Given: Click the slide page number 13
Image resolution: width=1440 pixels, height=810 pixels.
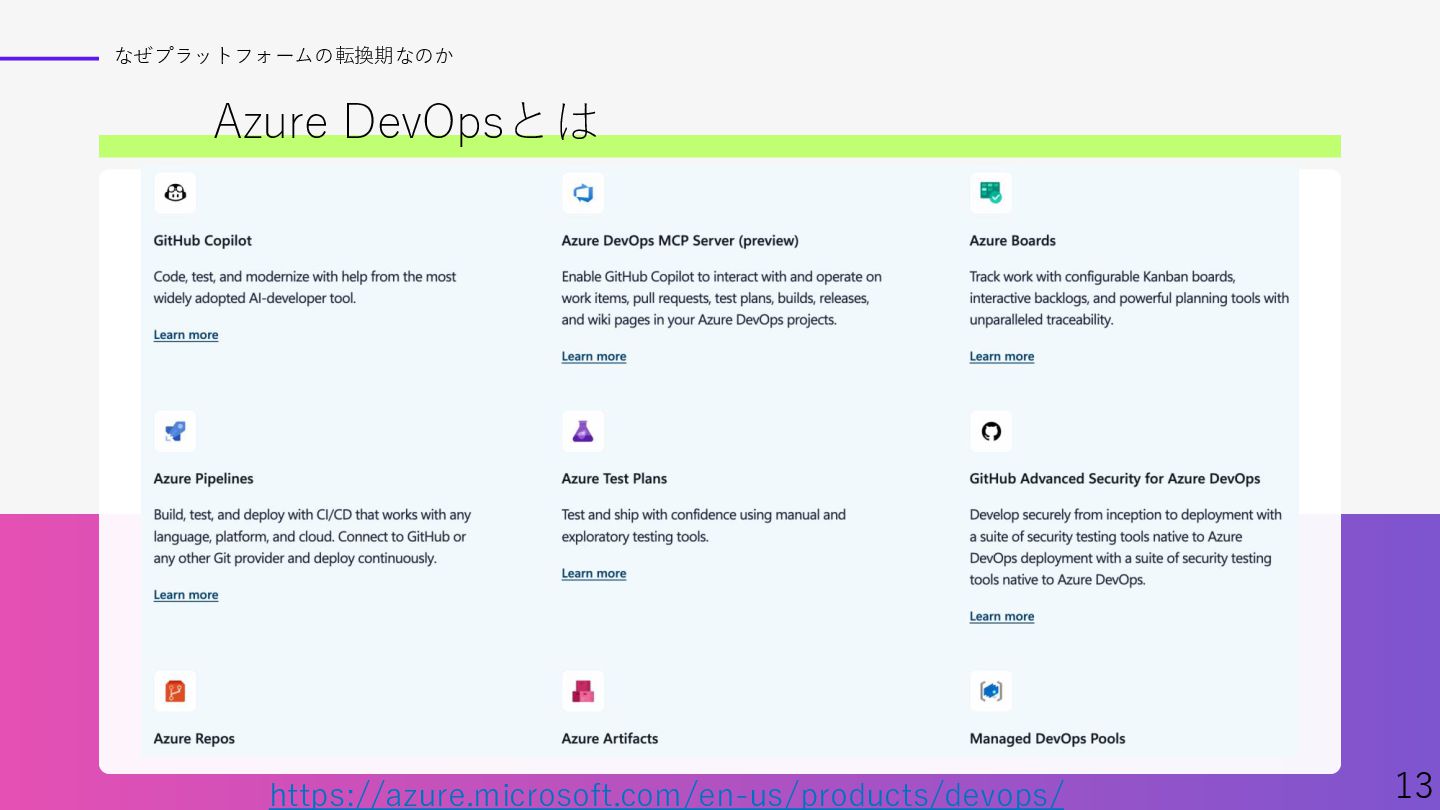Looking at the screenshot, I should 1414,785.
